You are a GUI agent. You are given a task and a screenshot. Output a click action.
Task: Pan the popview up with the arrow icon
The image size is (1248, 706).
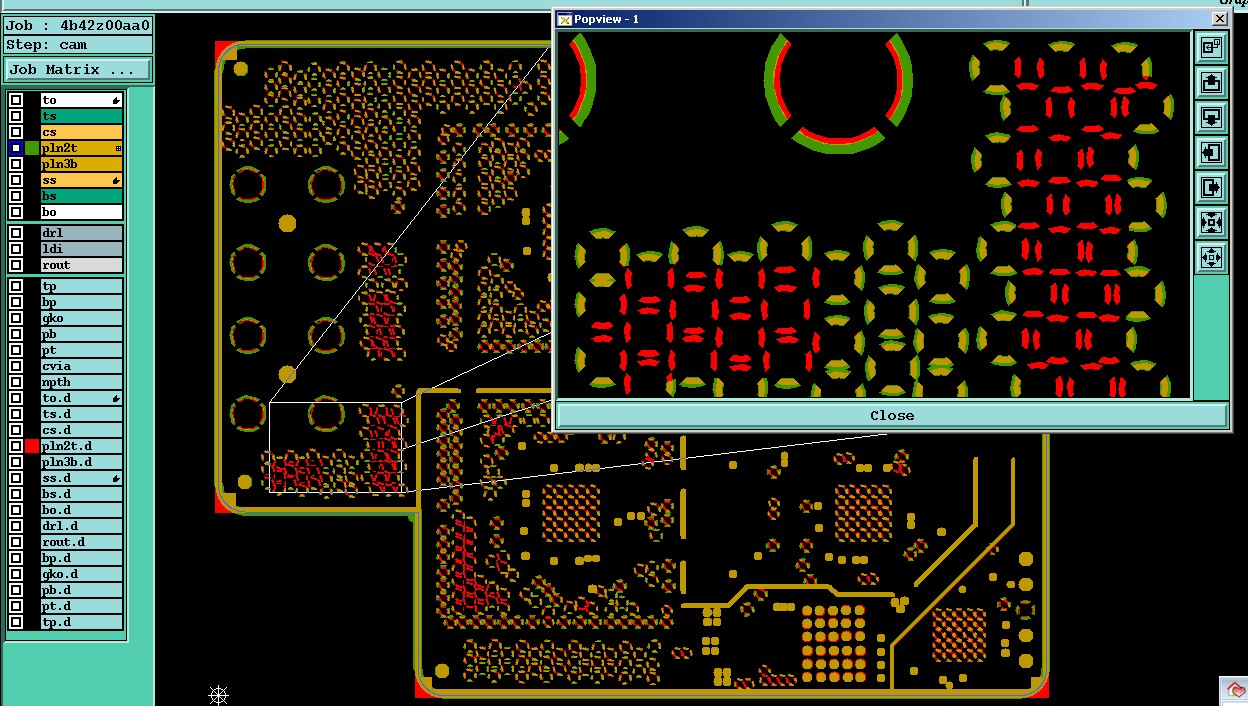point(1211,82)
